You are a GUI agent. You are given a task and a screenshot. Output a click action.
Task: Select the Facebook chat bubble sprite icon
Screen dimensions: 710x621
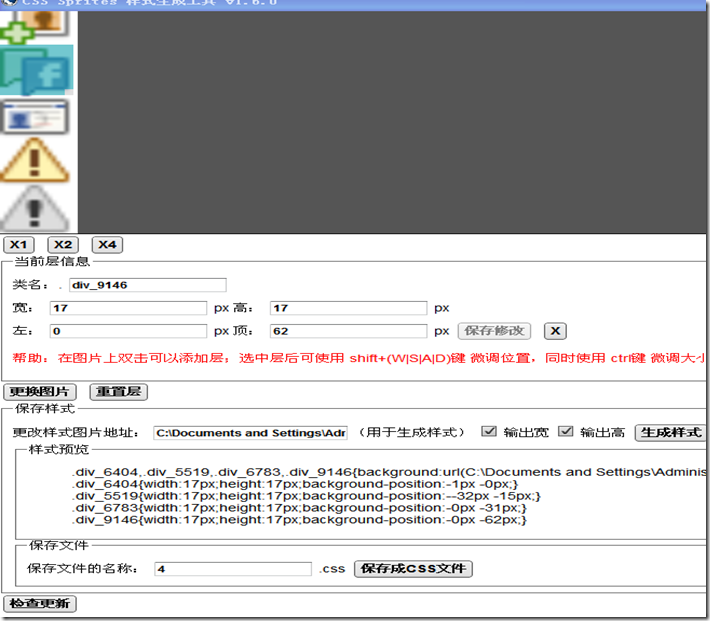[36, 70]
